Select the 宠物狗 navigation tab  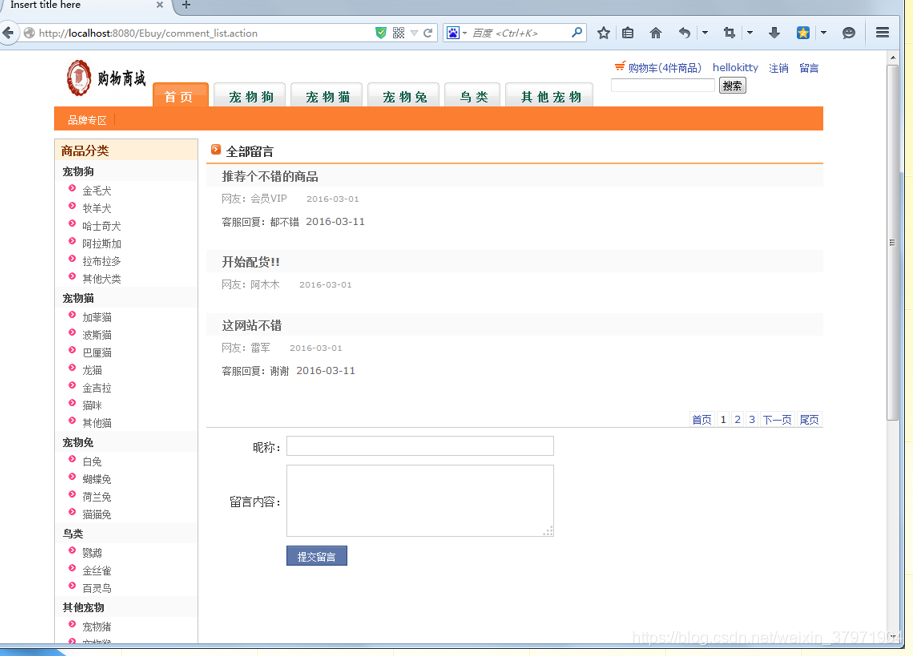tap(250, 95)
